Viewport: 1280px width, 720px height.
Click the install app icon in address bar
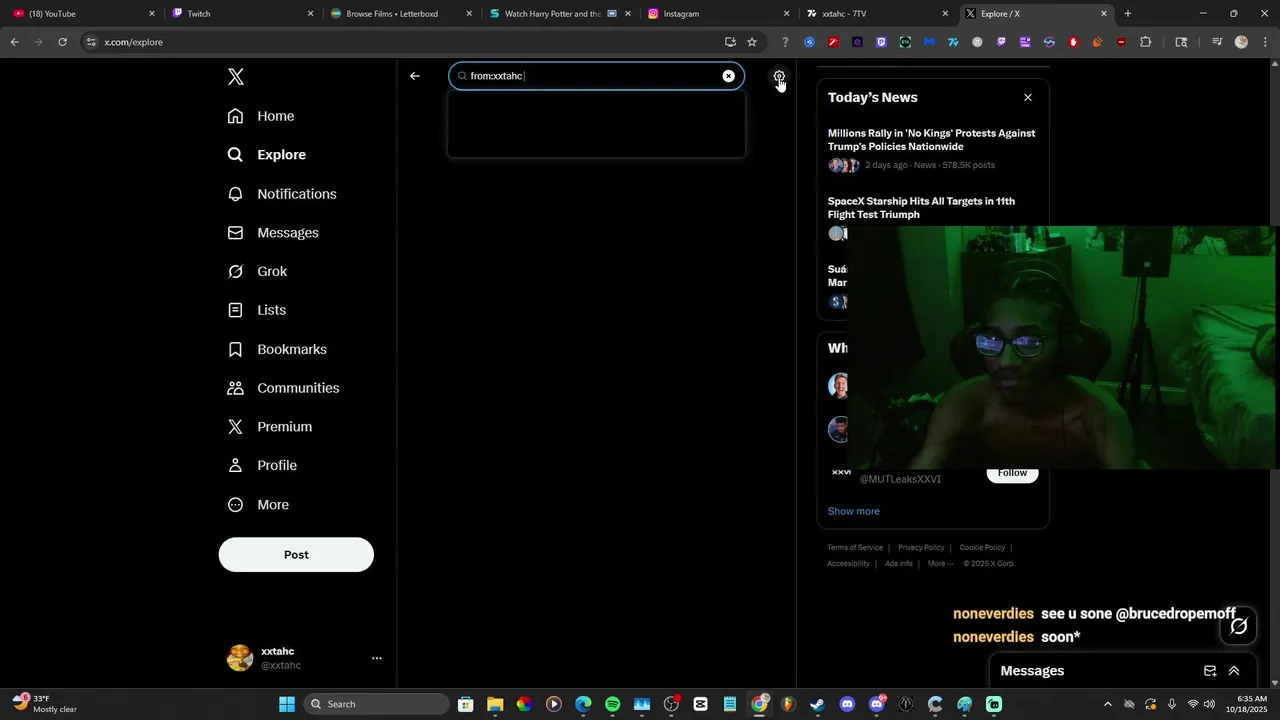[730, 42]
